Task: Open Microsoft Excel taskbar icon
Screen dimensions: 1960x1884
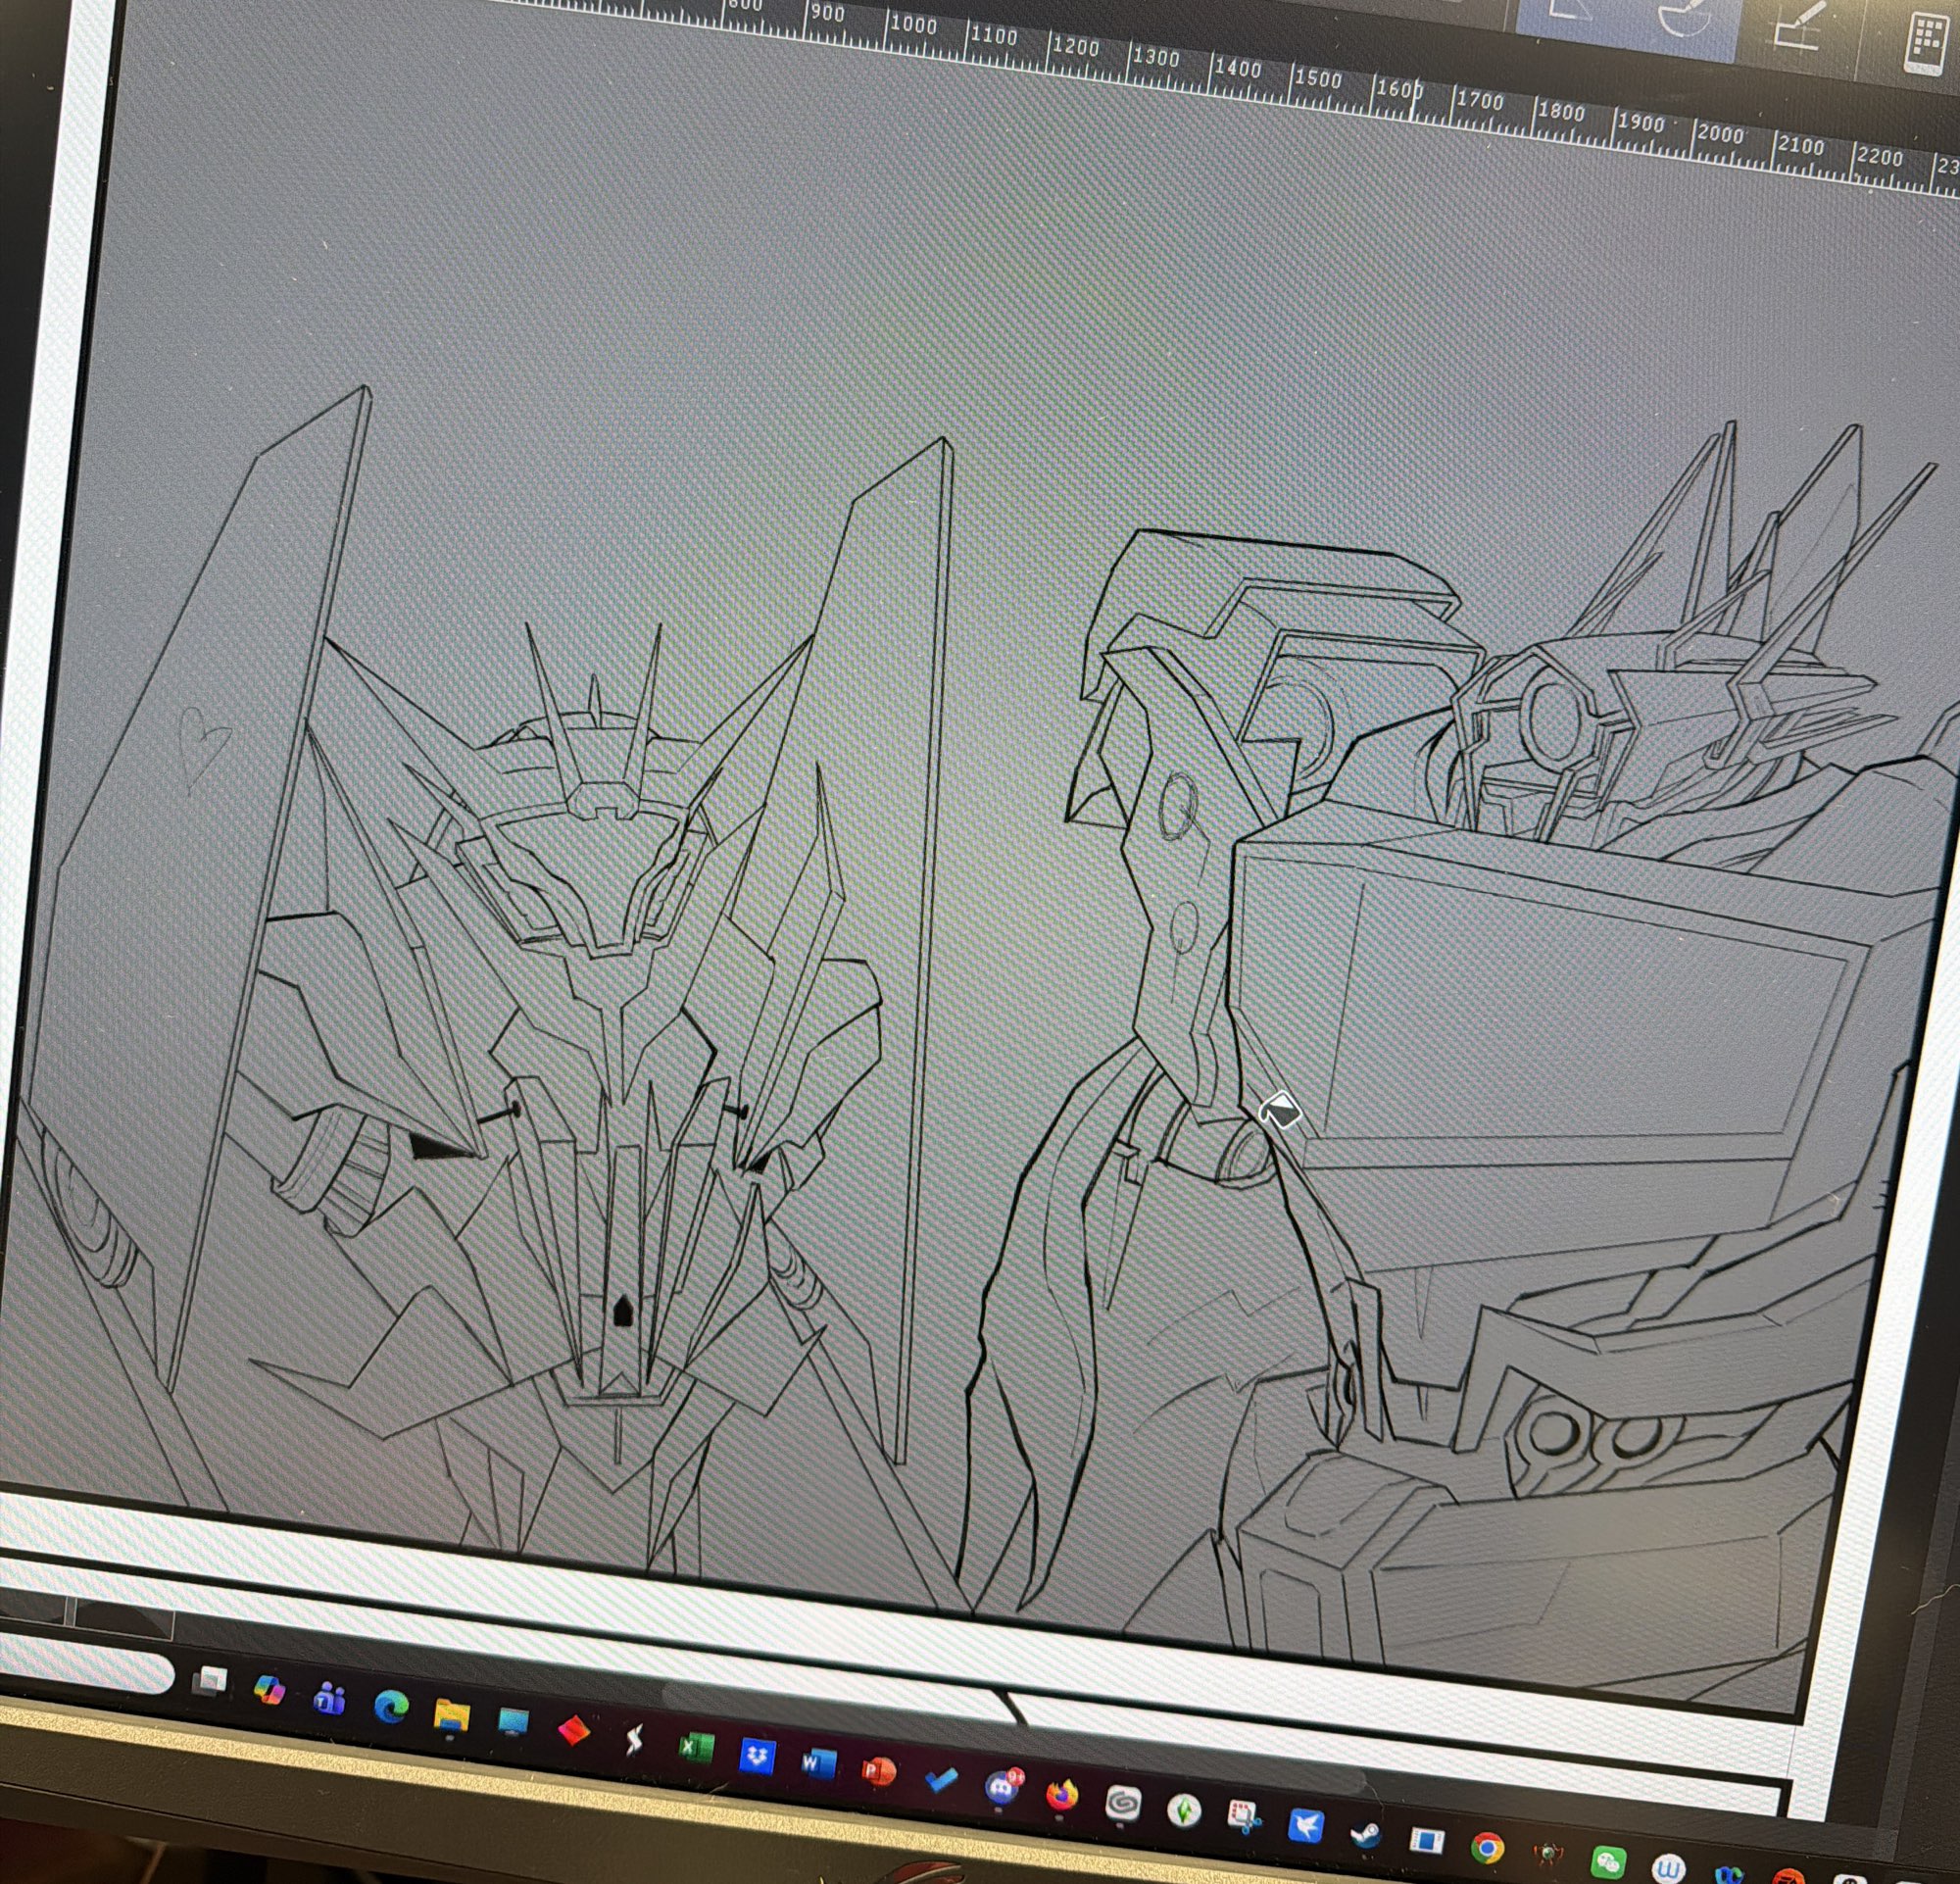Action: [695, 1749]
